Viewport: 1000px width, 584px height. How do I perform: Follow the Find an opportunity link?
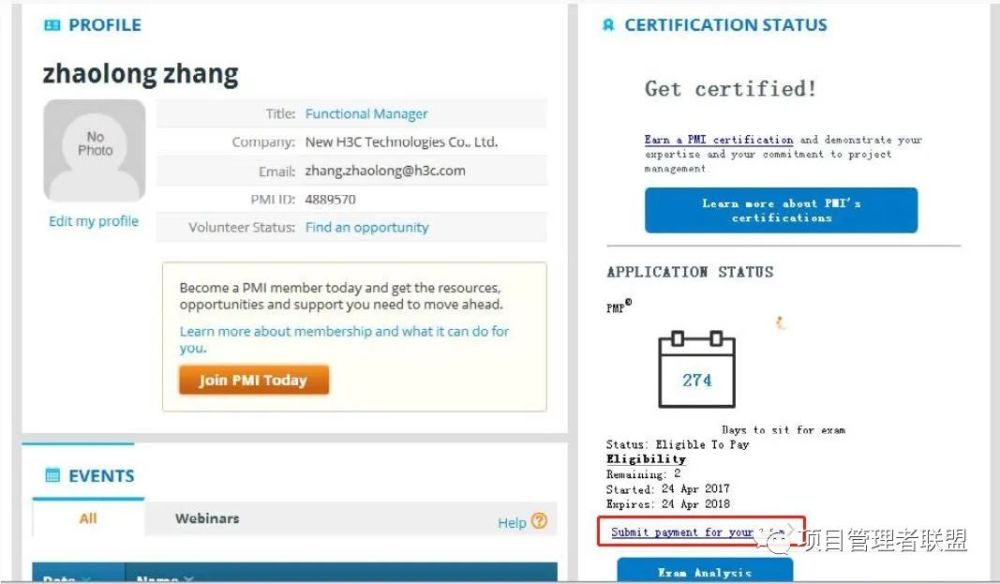click(367, 228)
